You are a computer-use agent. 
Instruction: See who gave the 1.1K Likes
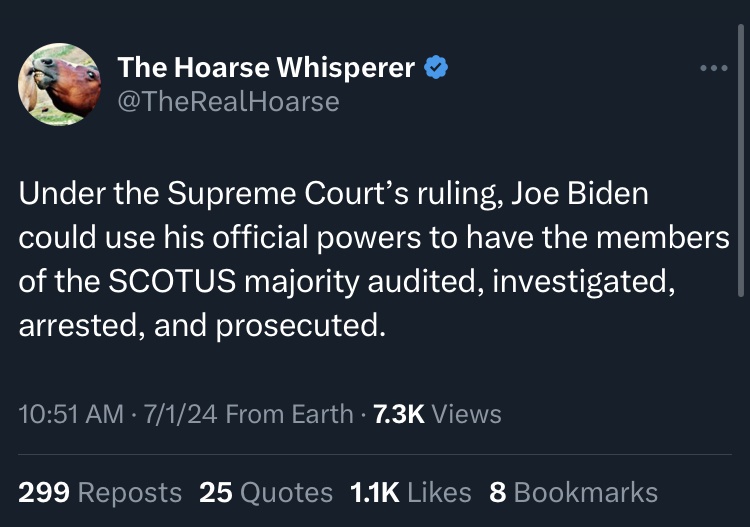coord(411,492)
